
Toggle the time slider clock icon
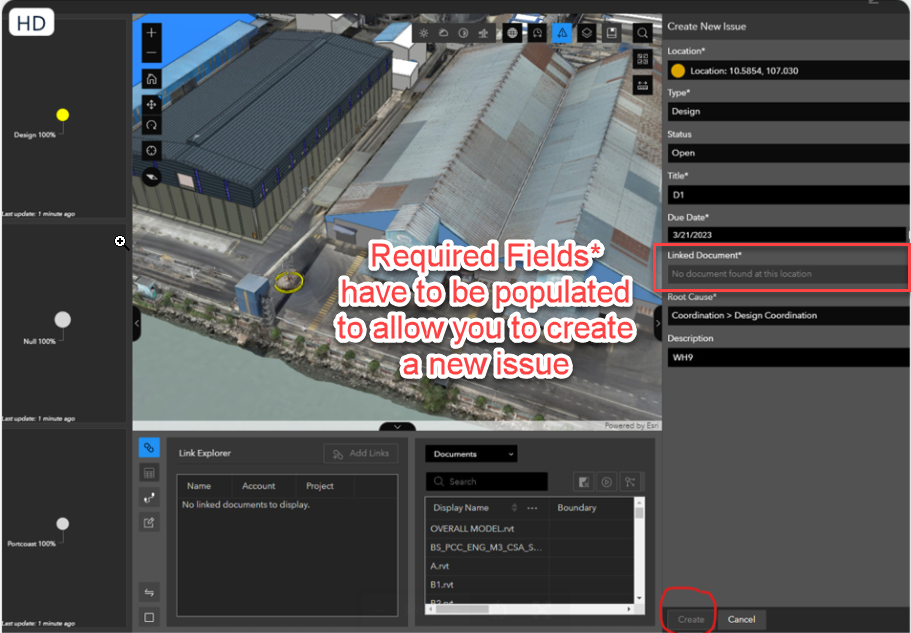(x=537, y=33)
